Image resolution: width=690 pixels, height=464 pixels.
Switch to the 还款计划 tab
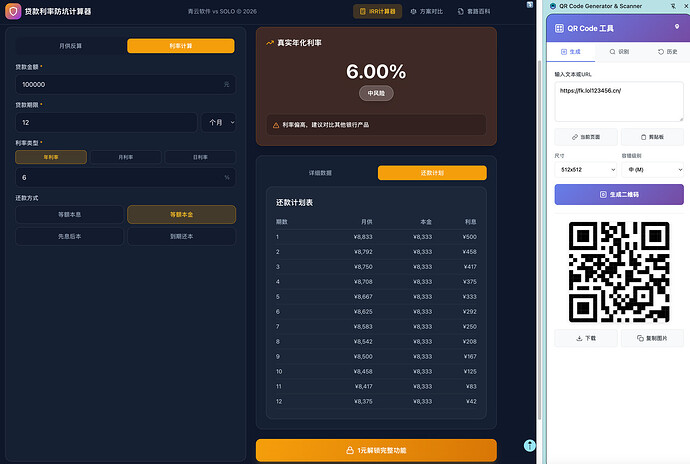[432, 173]
